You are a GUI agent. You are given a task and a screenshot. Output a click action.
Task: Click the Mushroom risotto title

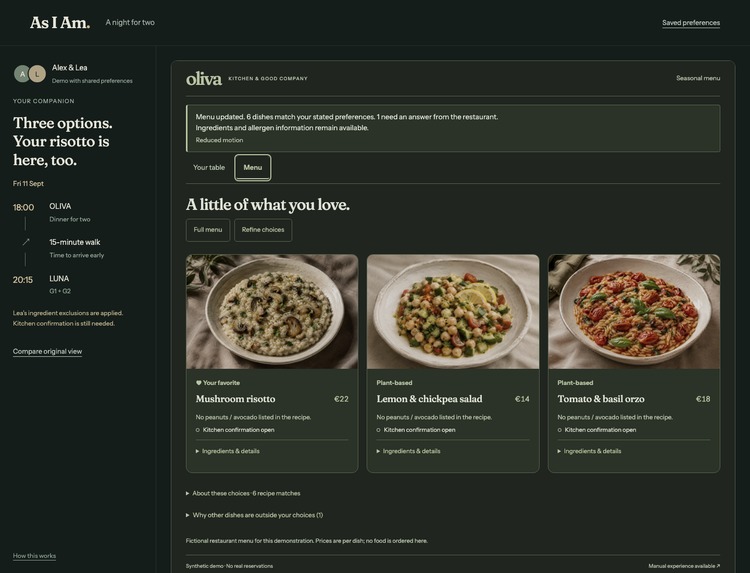[235, 399]
